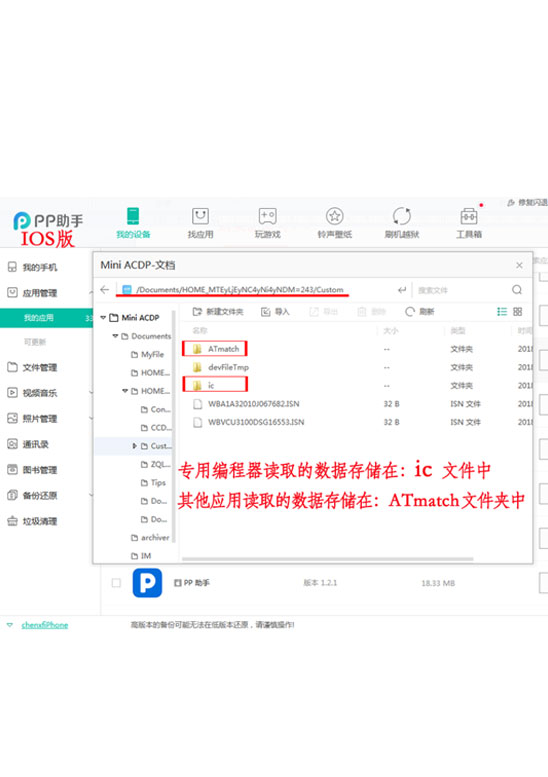548x777 pixels.
Task: Collapse the Documents tree folder
Action: click(x=115, y=336)
